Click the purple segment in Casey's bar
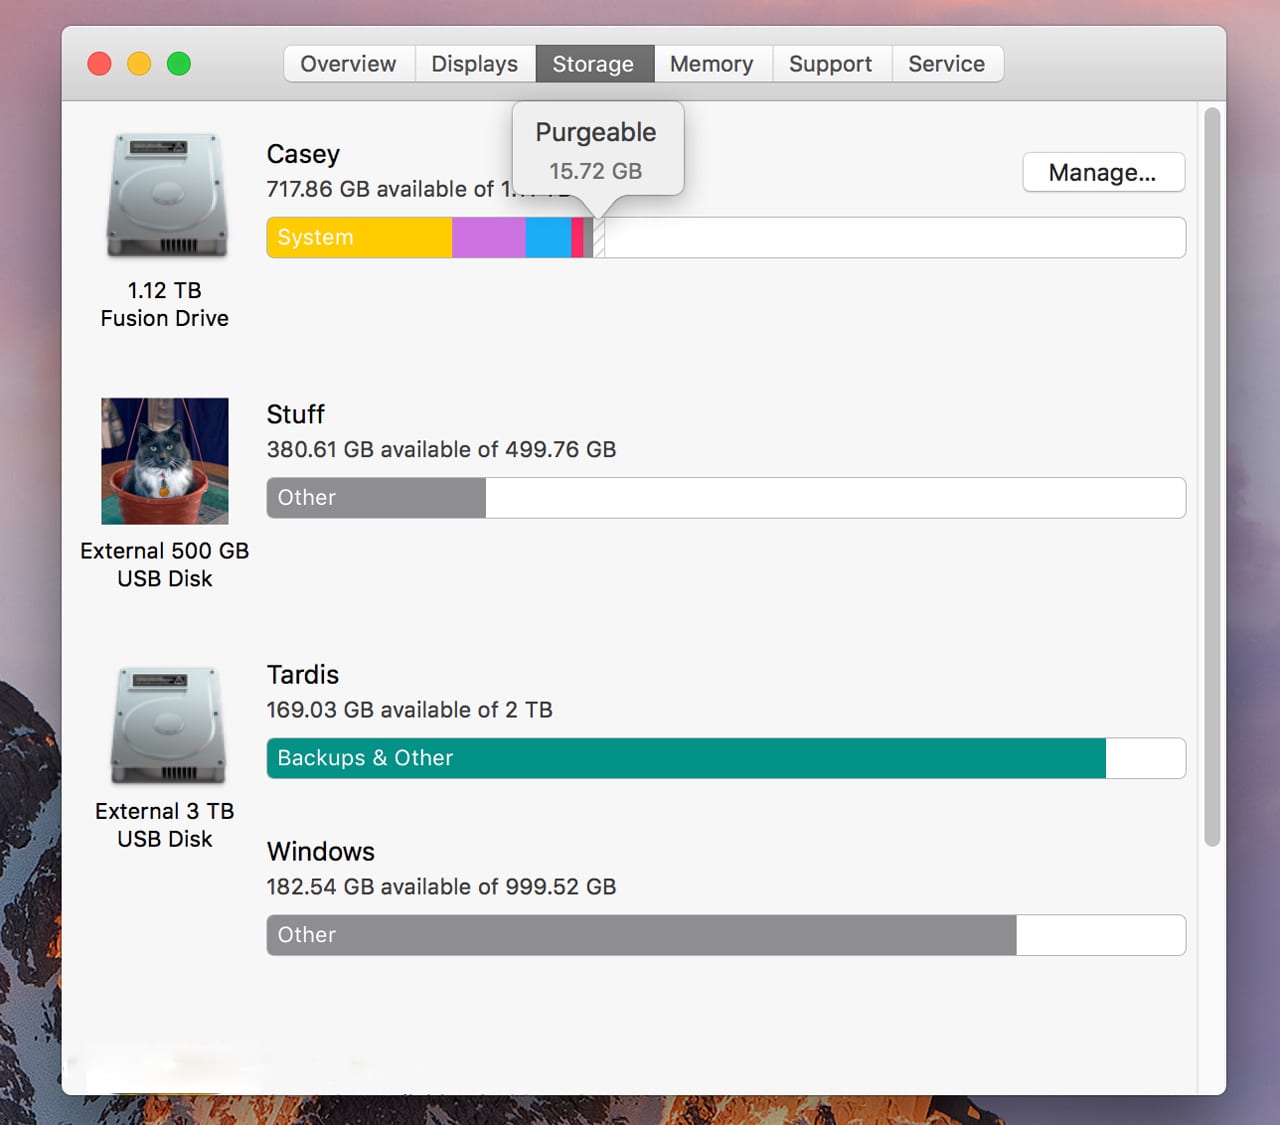The height and width of the screenshot is (1125, 1280). pos(488,238)
